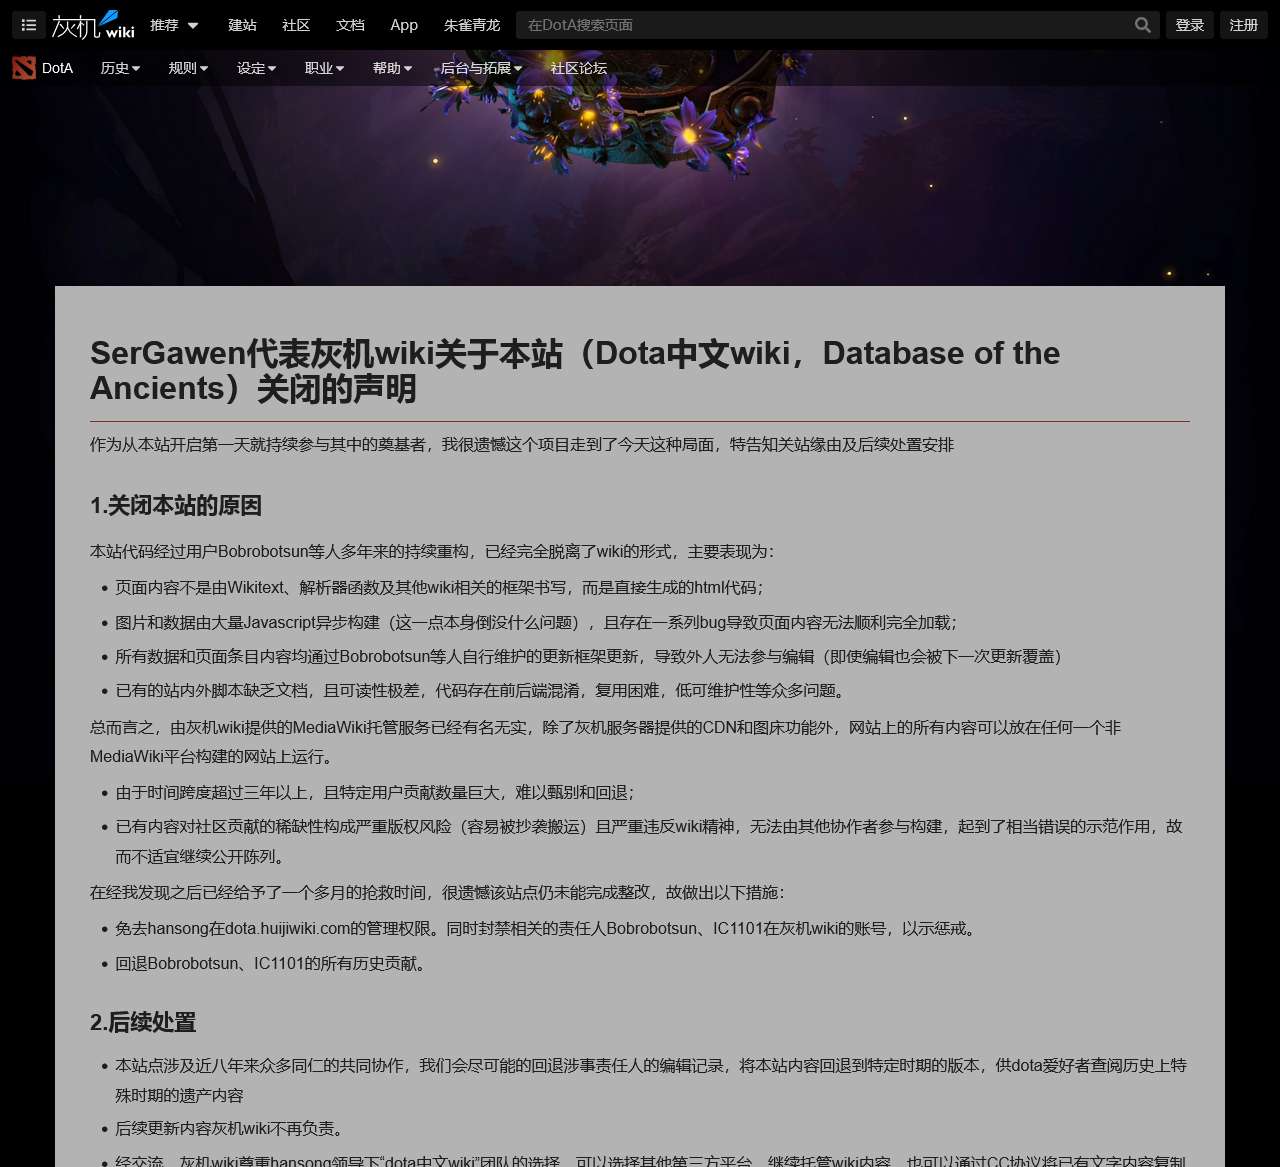
Task: Click the intro line starting 作为从本站开启第一天
Action: (522, 444)
